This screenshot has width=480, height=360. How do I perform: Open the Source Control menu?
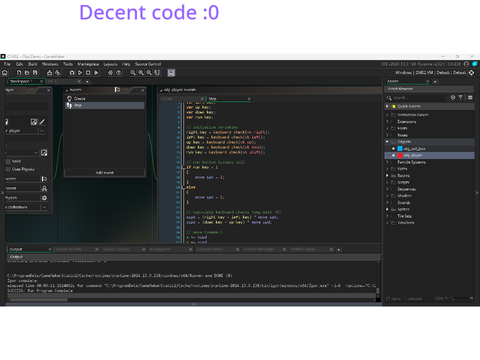click(x=148, y=64)
